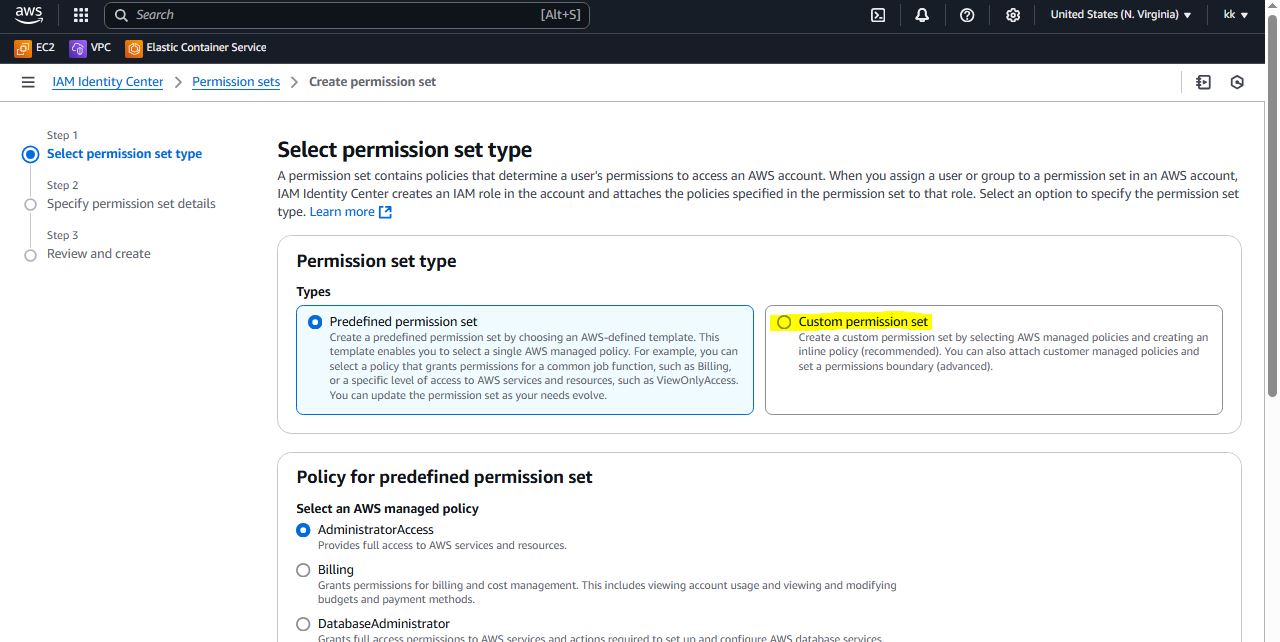This screenshot has height=642, width=1280.
Task: Select the DatabaseAdministrator policy radio
Action: 303,624
